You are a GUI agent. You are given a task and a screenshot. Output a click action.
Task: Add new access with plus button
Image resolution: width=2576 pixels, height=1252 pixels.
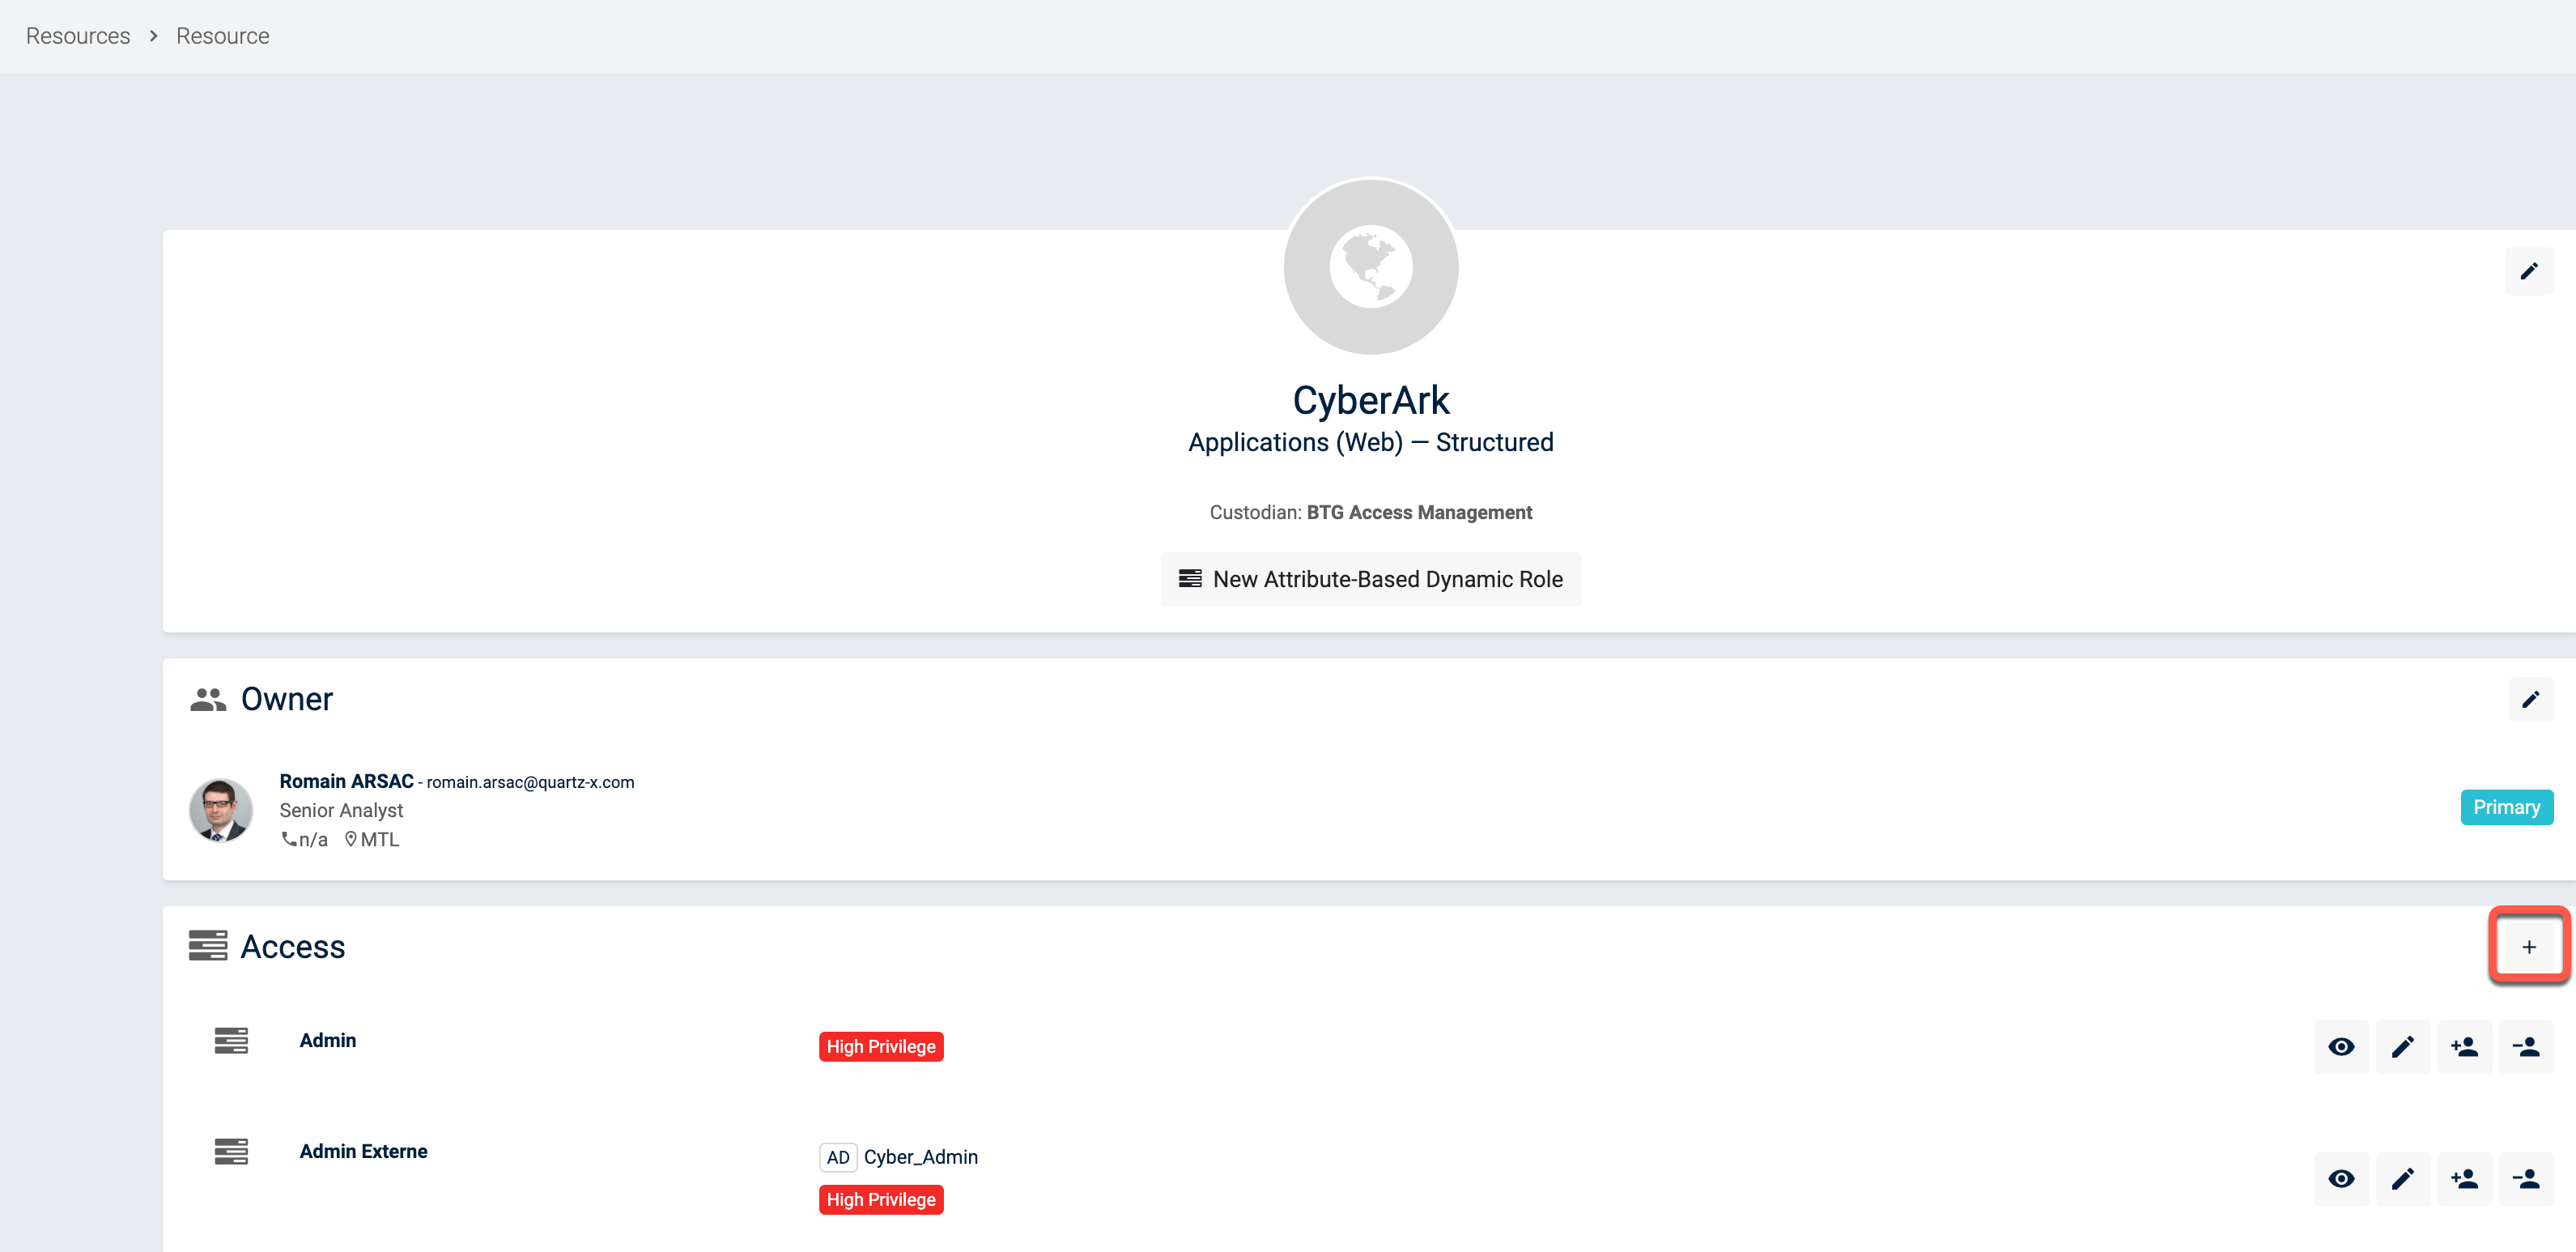click(2528, 946)
